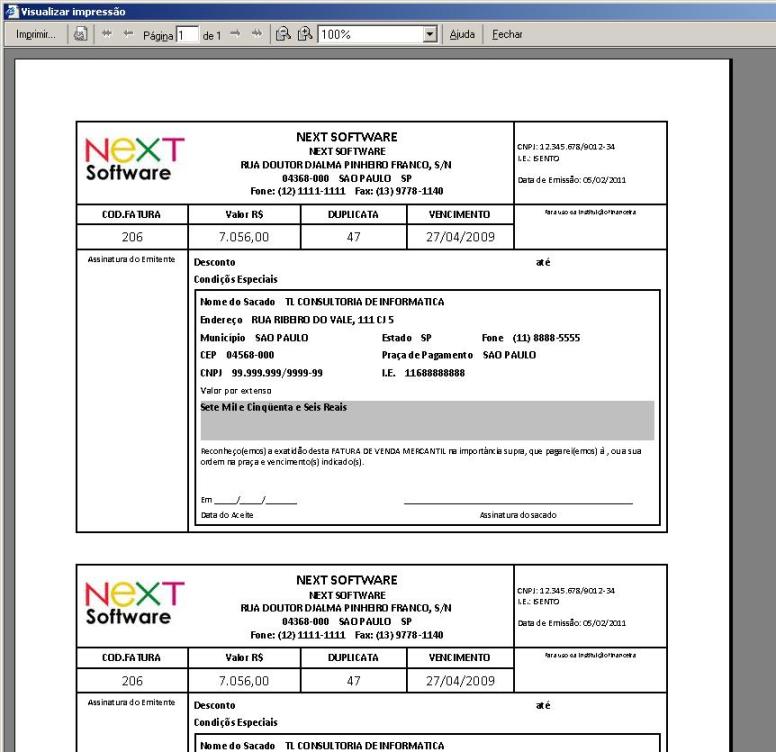The image size is (776, 752).
Task: Click 'Assinatura do Emitente' in first invoice
Action: pos(131,259)
